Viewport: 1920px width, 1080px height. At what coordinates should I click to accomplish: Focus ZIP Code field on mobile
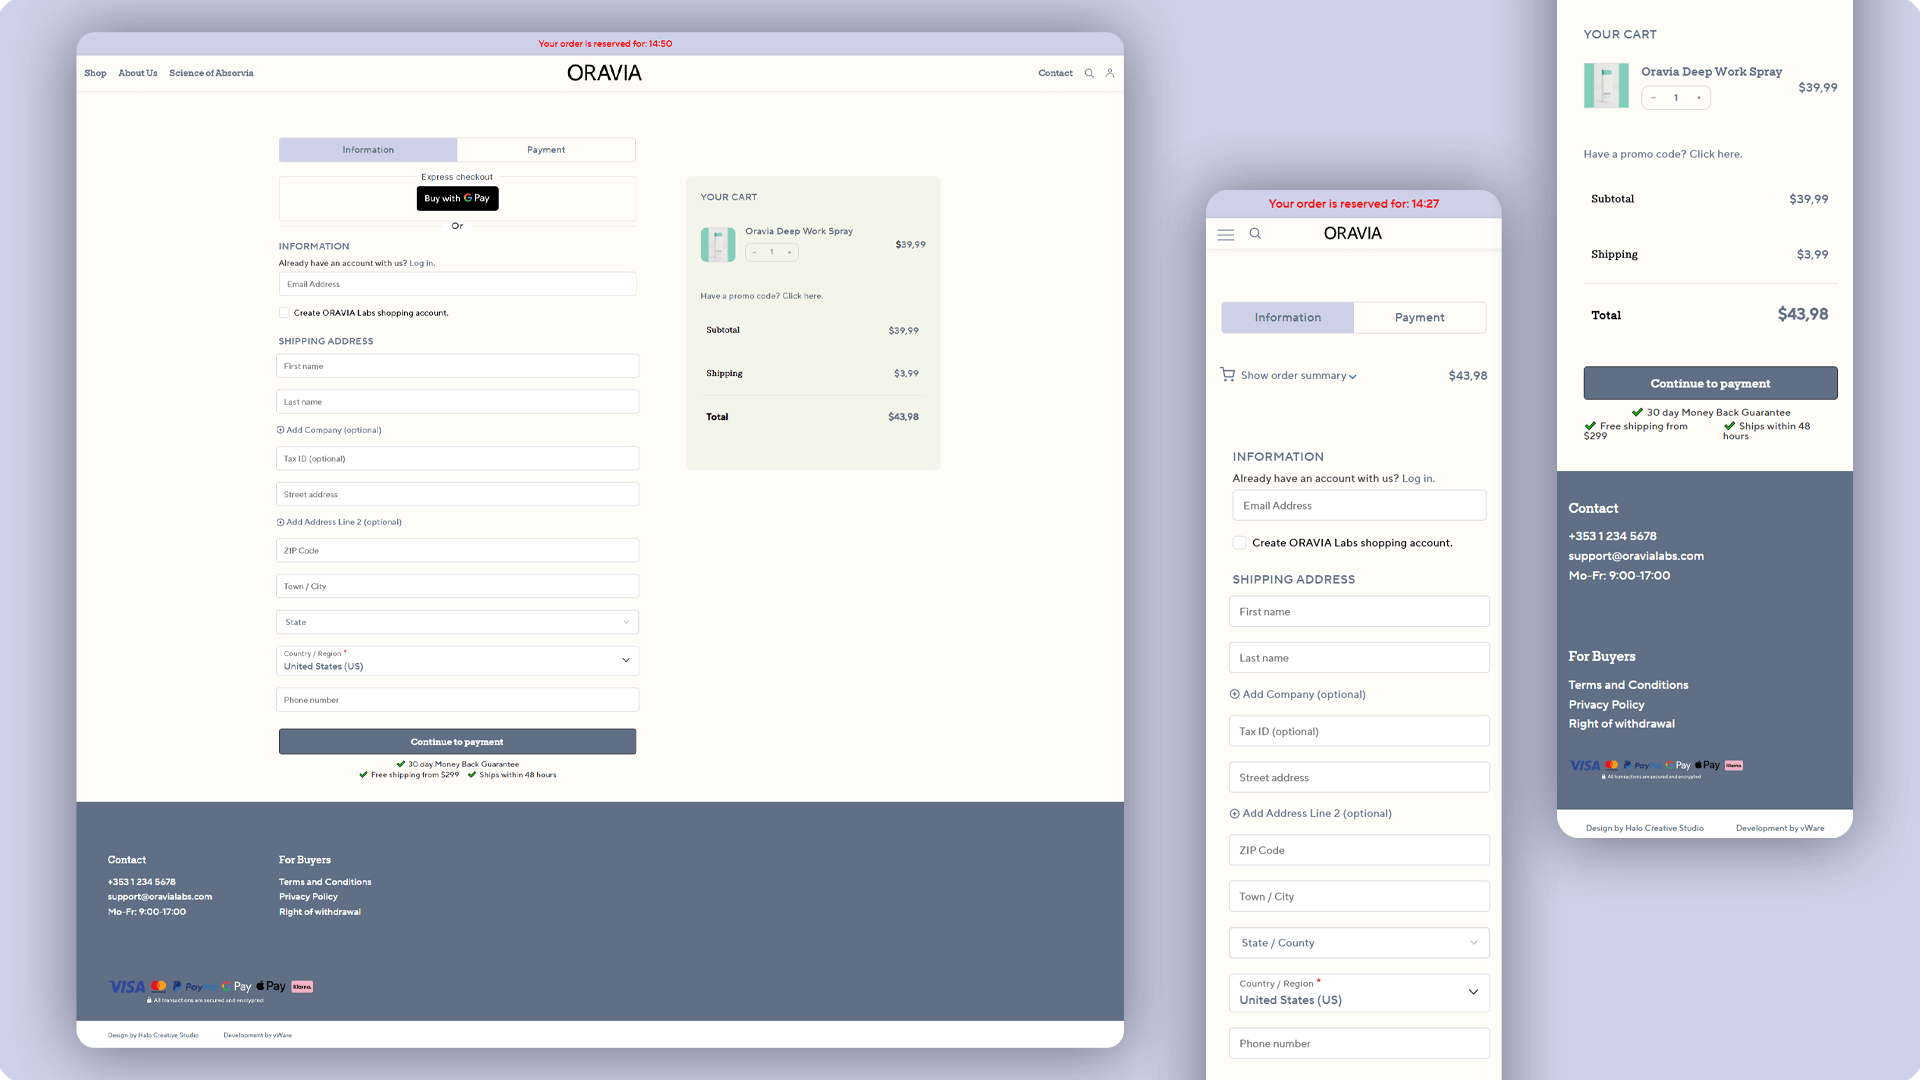(1359, 850)
